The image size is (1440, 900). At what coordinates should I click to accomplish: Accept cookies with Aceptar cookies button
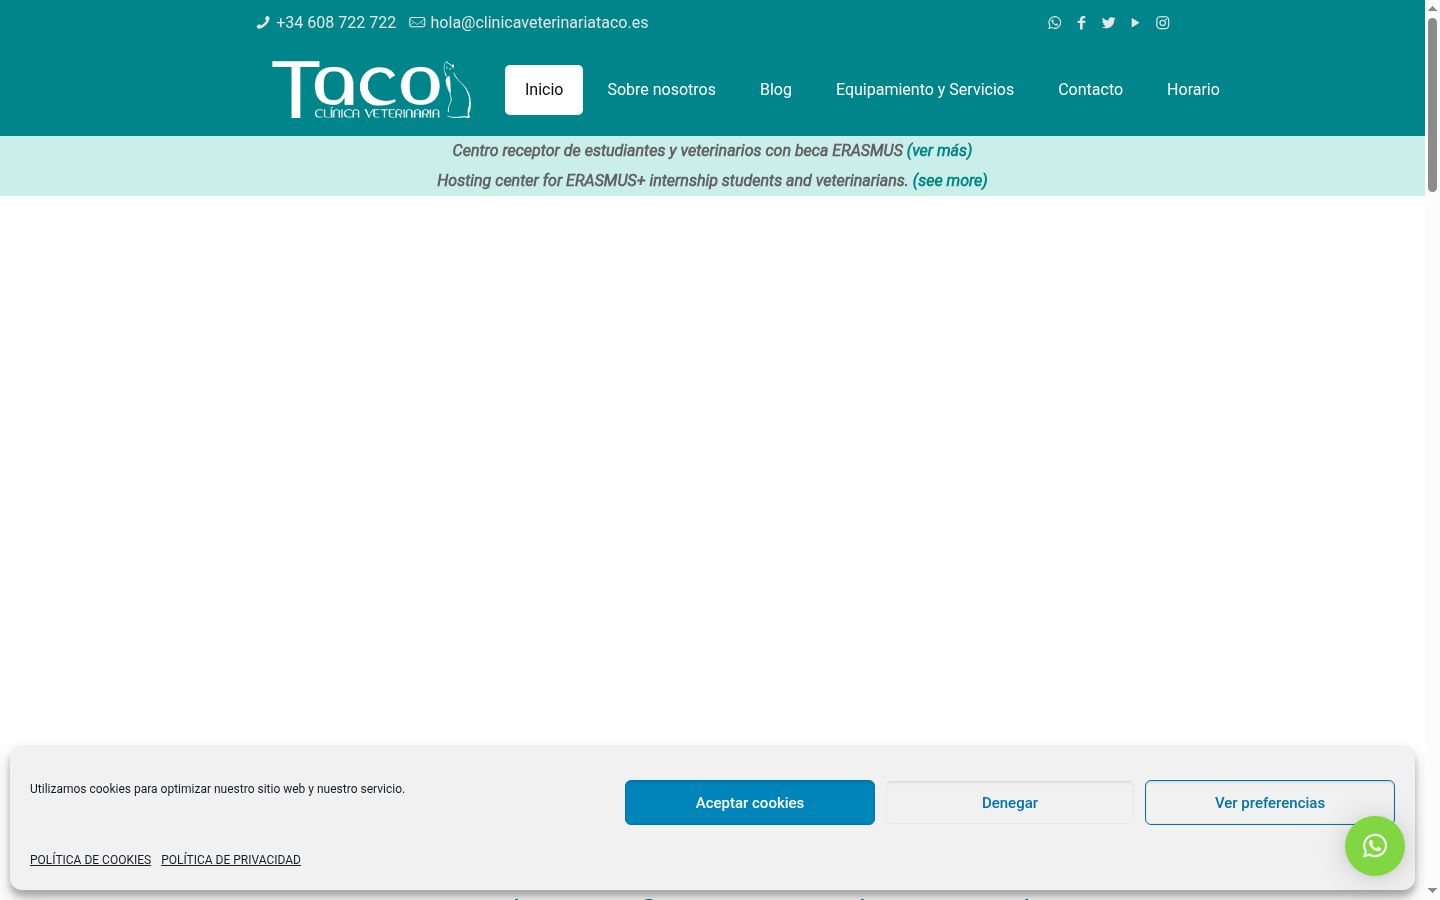[750, 803]
